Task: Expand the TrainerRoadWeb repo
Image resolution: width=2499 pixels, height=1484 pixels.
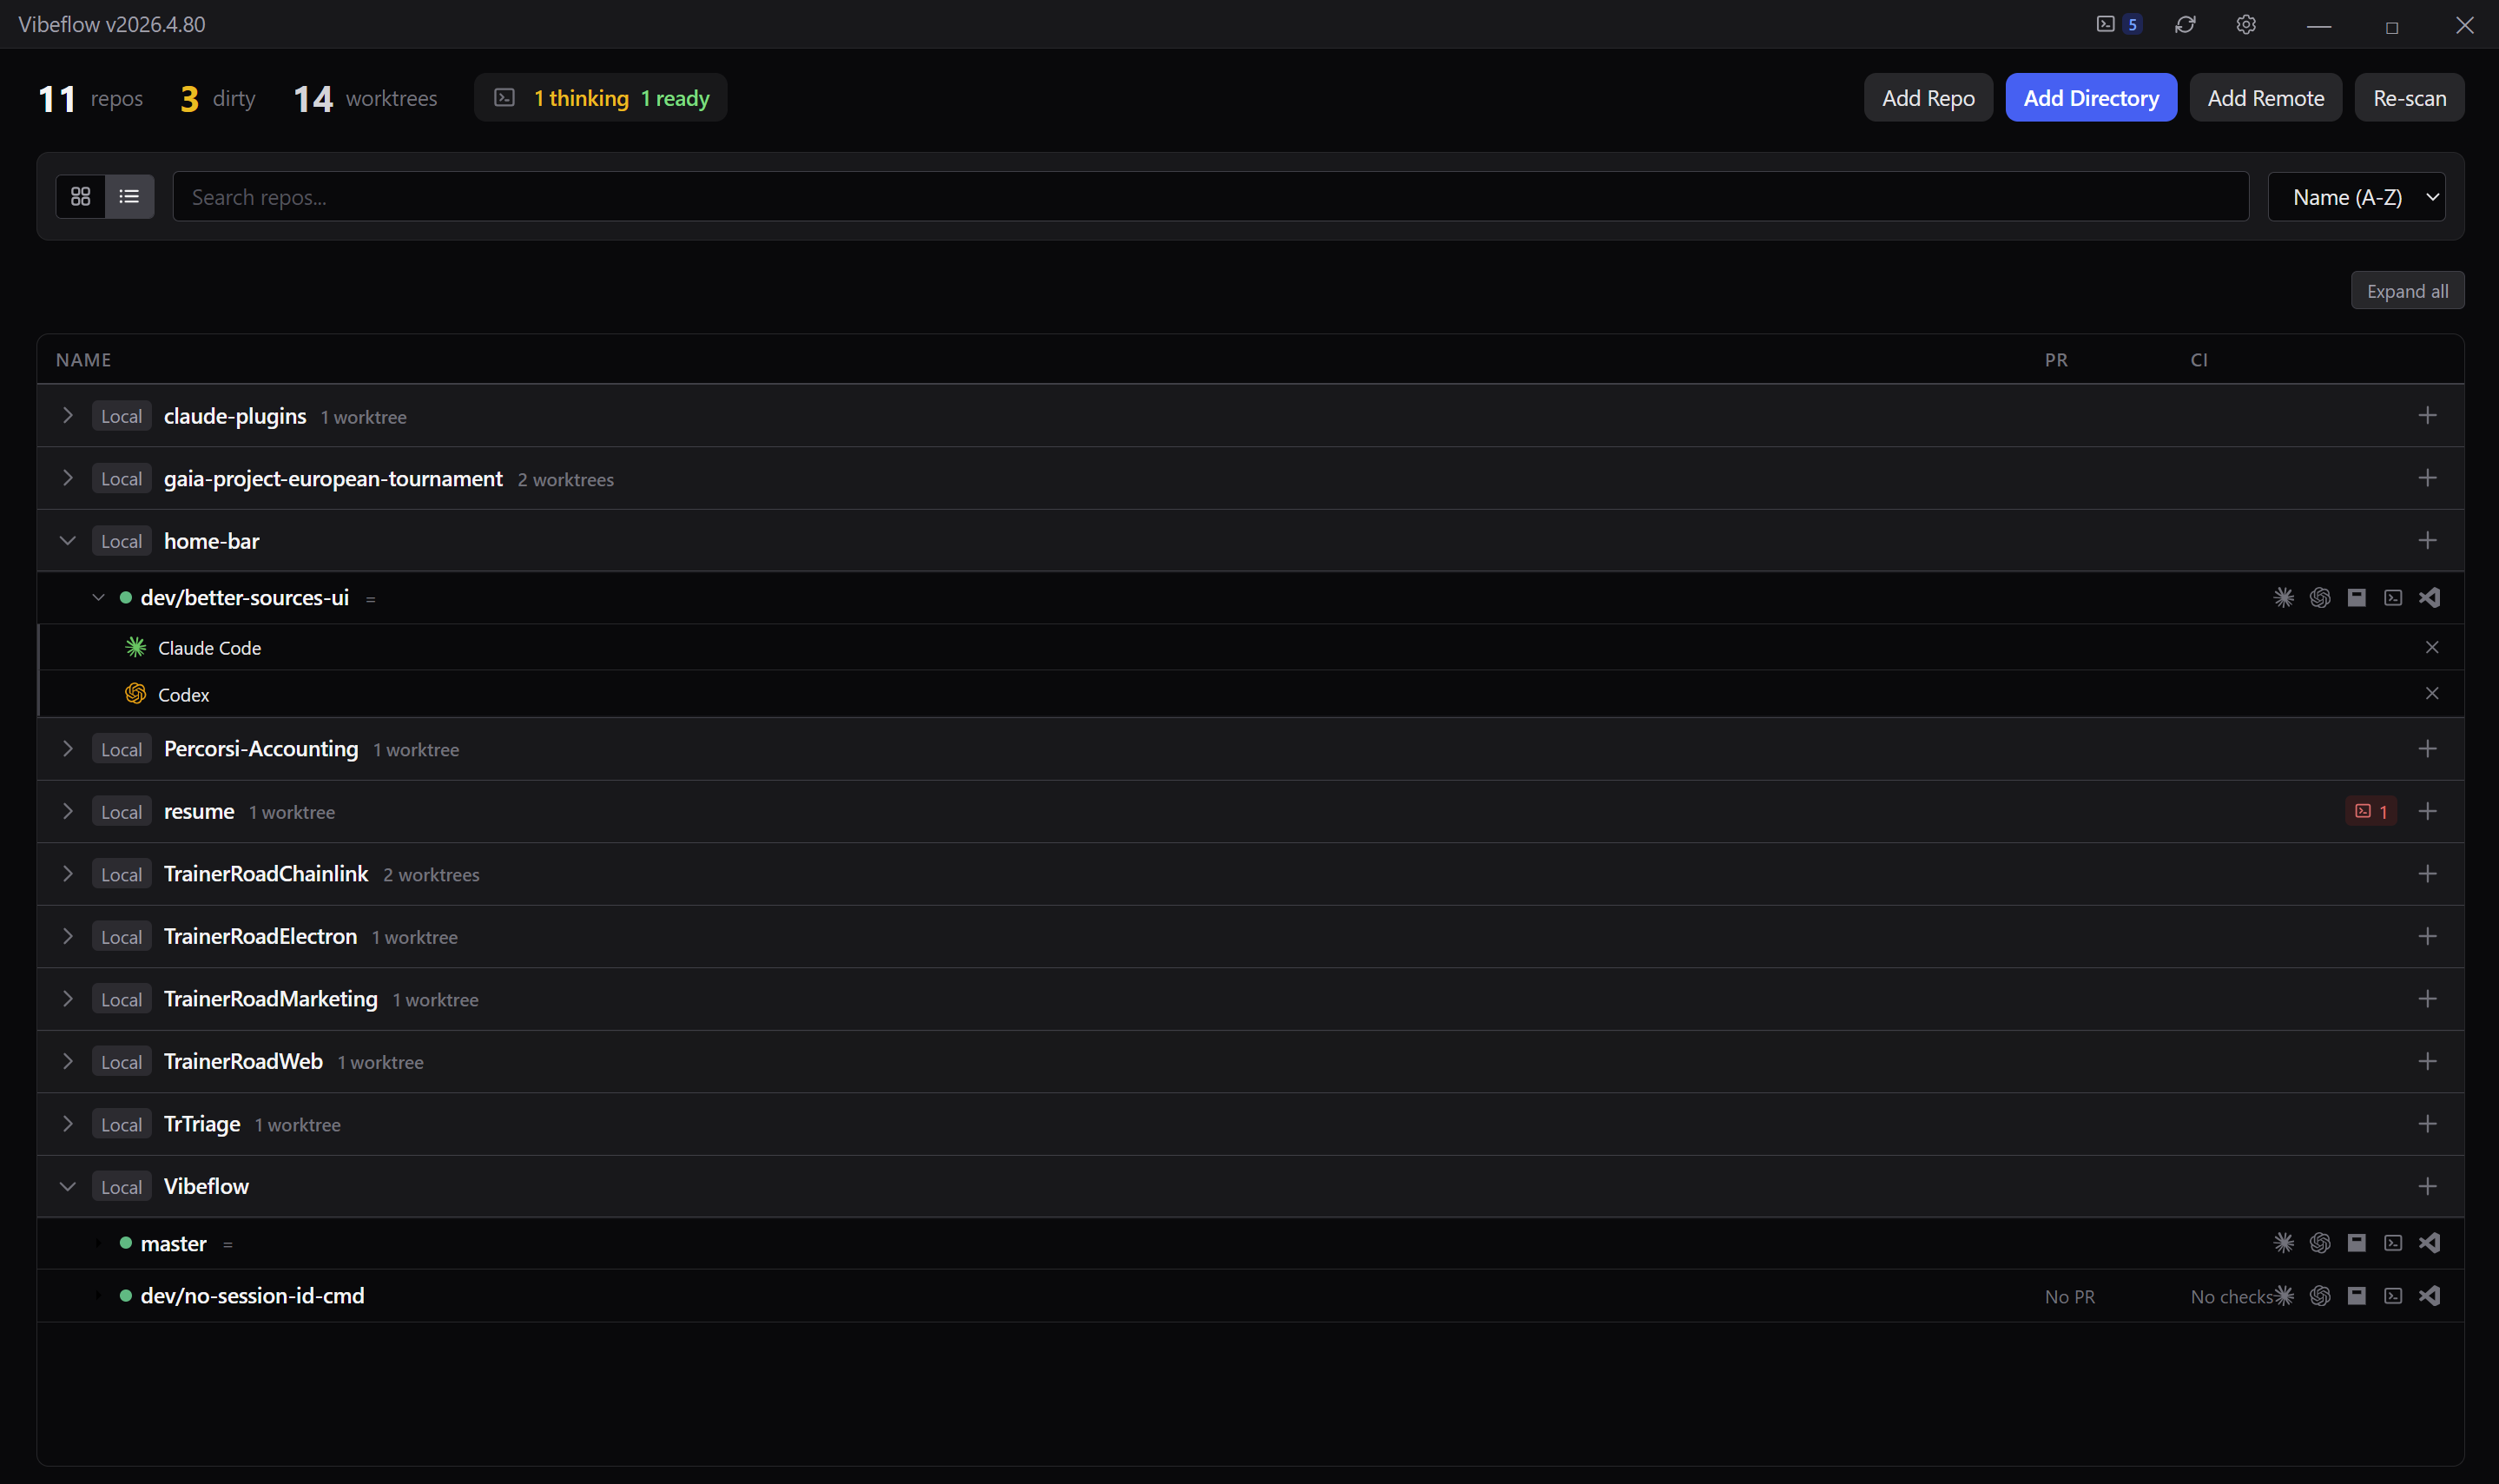Action: (68, 1062)
